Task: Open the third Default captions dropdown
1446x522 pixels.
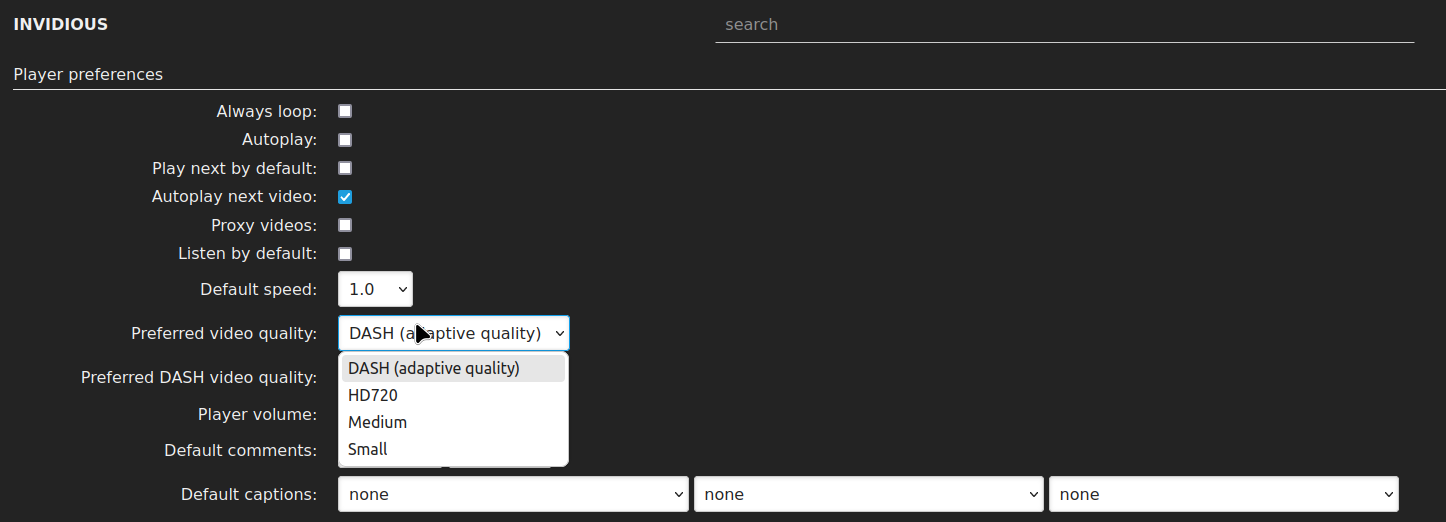Action: click(1224, 494)
